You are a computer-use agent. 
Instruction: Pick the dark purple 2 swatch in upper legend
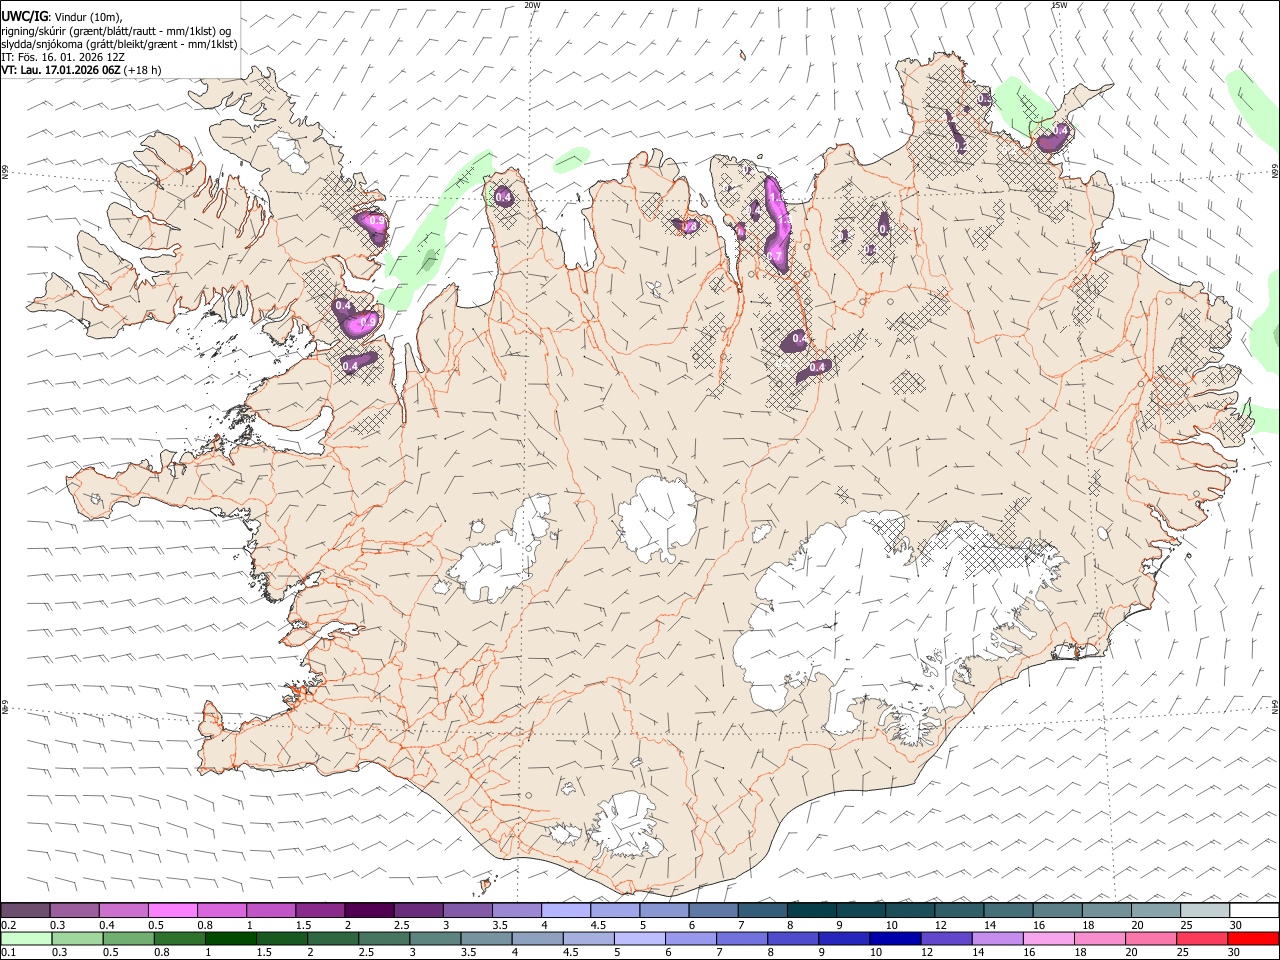click(369, 910)
